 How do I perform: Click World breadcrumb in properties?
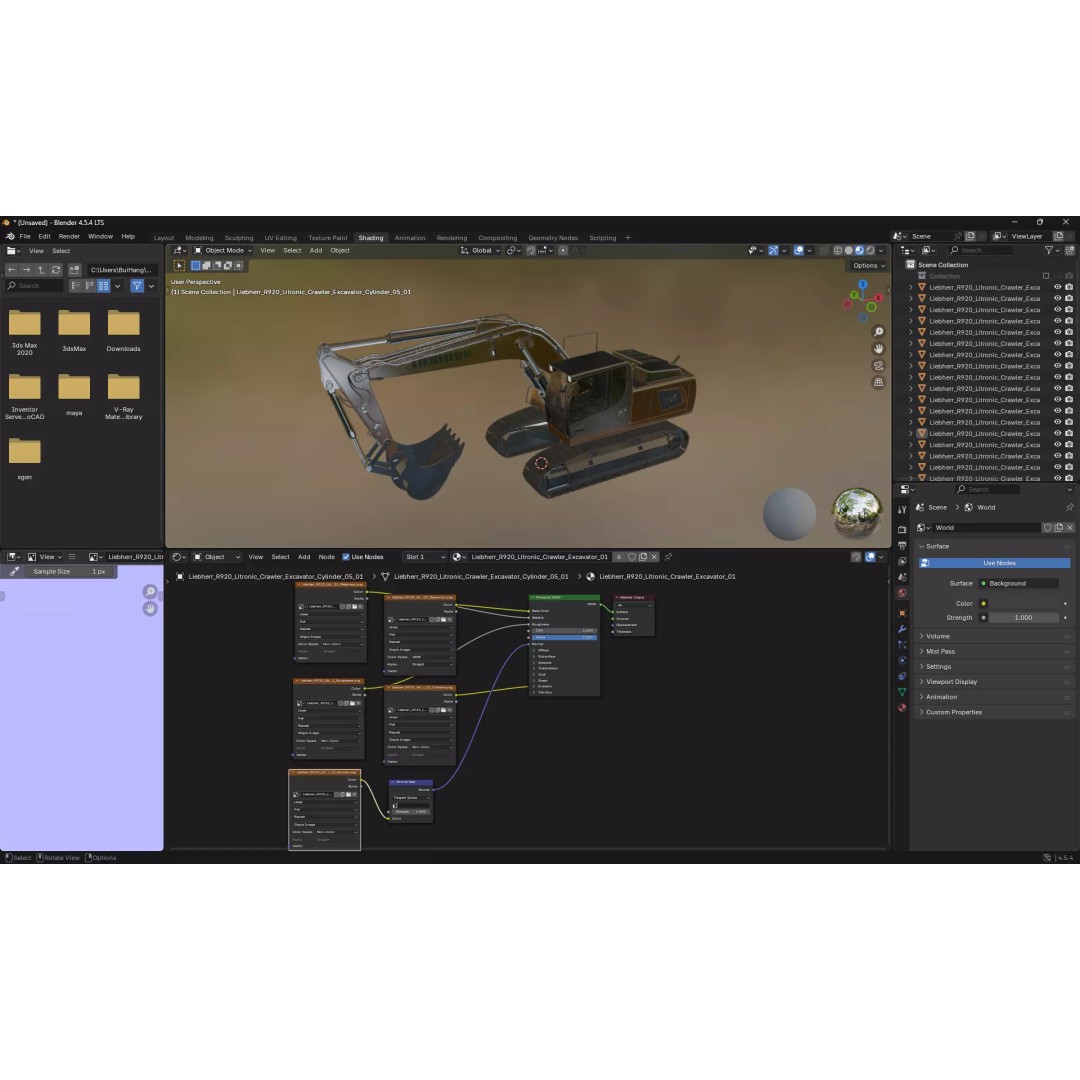[979, 508]
